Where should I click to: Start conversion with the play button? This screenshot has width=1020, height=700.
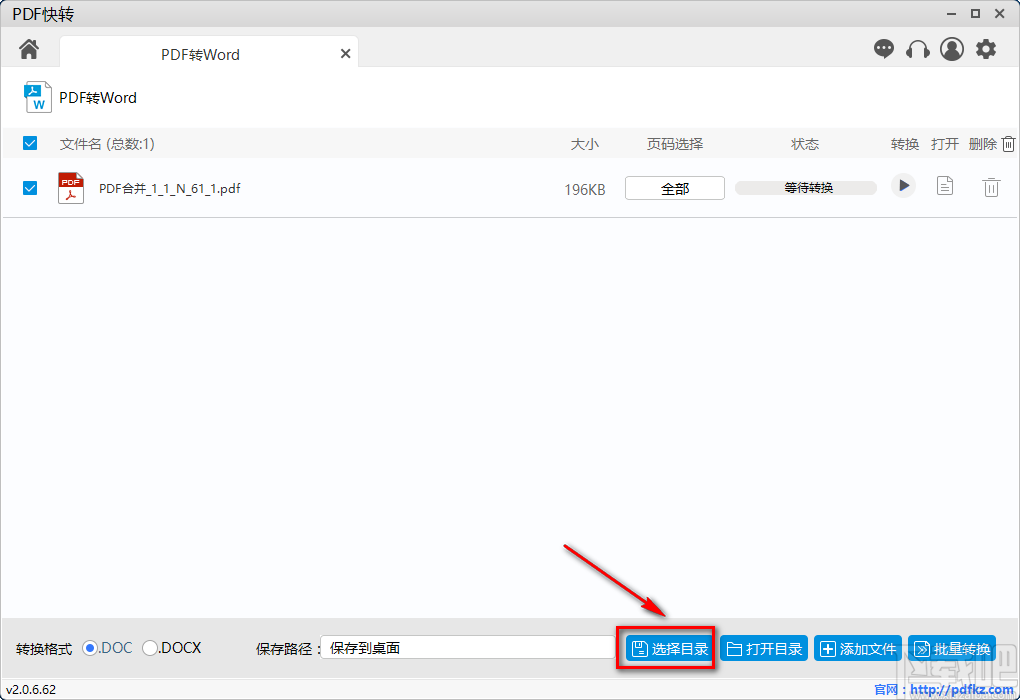(x=903, y=186)
